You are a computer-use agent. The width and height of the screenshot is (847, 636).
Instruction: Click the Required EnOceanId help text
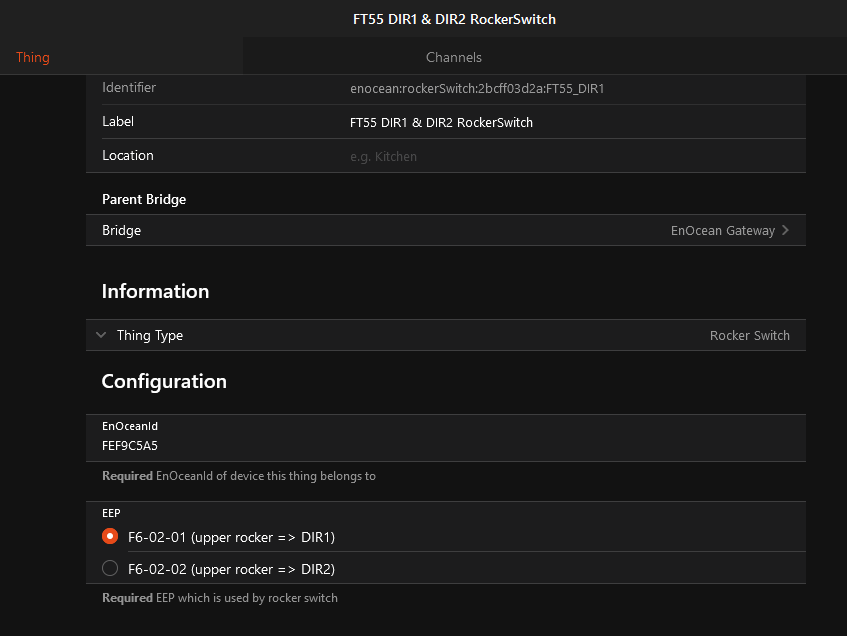click(x=239, y=476)
